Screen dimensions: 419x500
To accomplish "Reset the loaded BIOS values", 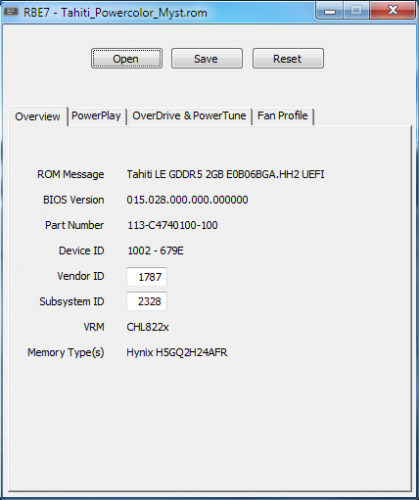I will click(288, 59).
